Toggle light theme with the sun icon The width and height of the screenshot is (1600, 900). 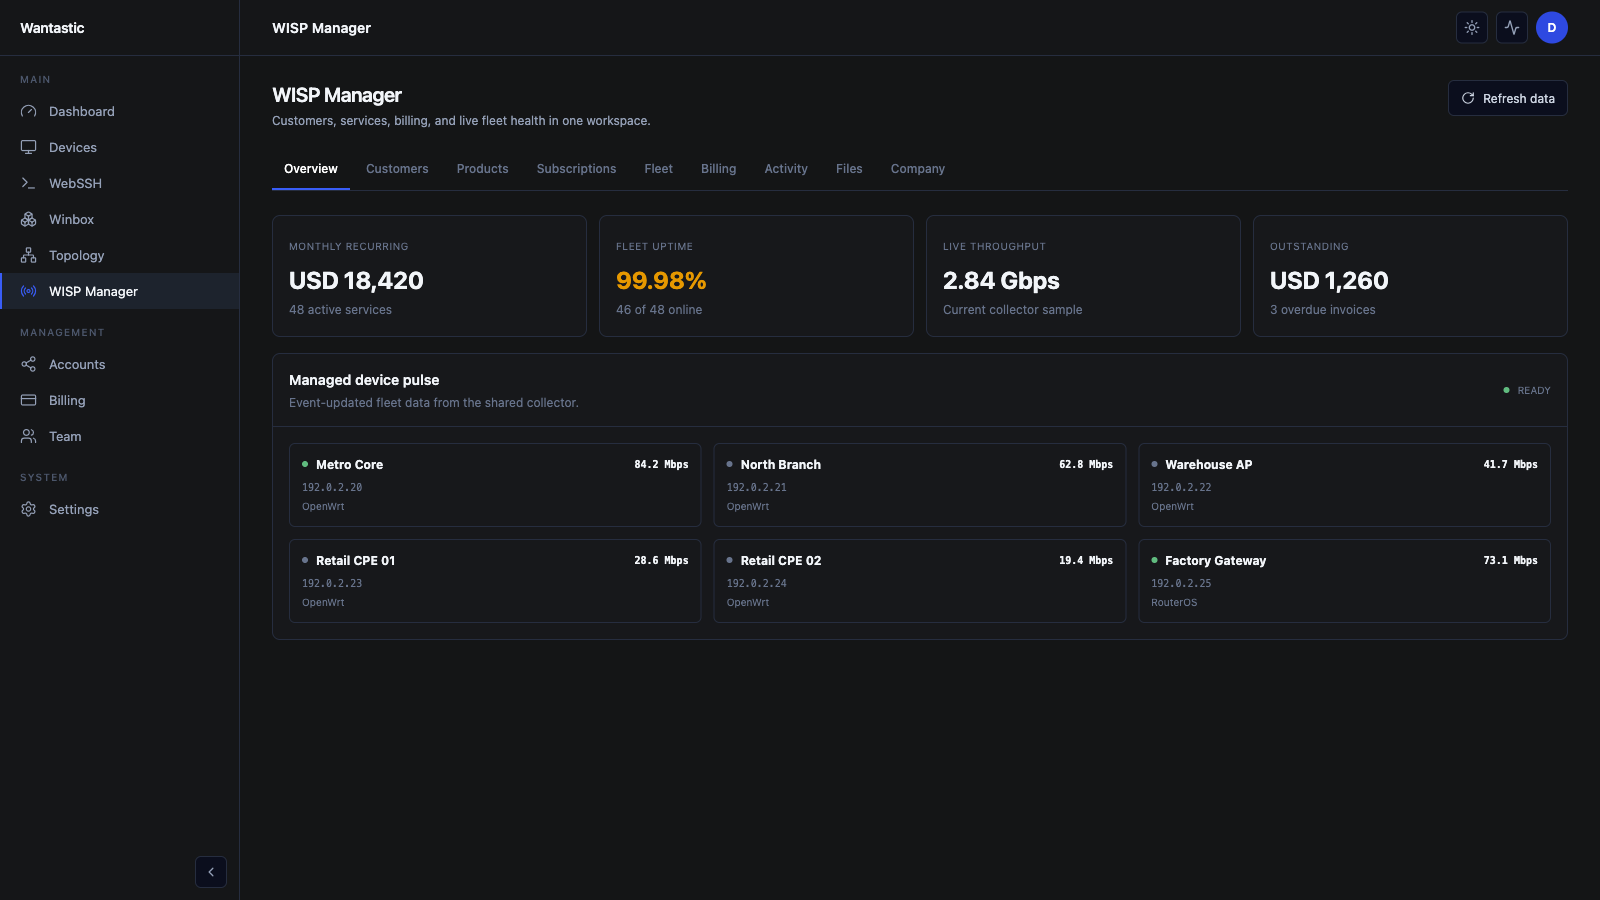[1472, 28]
